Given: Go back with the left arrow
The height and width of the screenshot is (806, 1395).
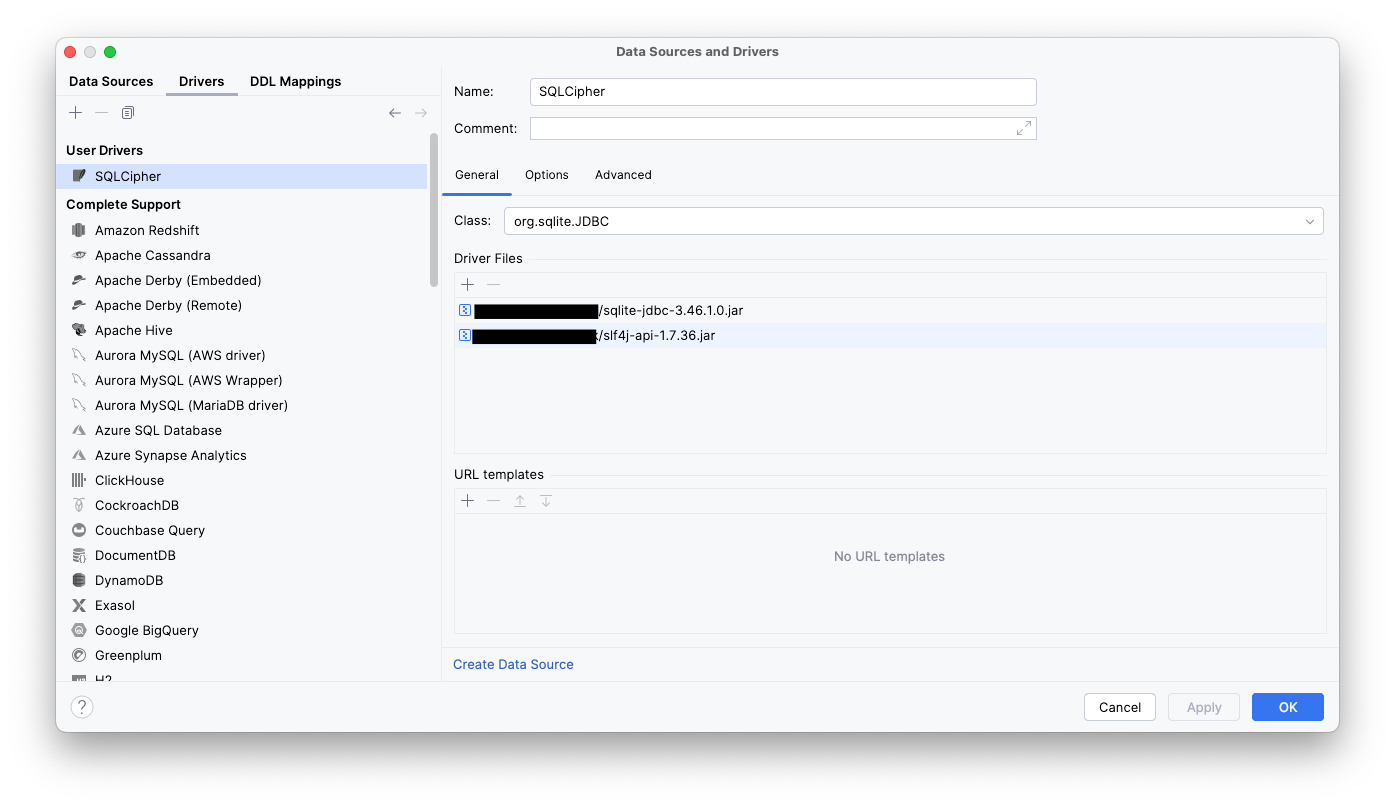Looking at the screenshot, I should click(x=395, y=113).
